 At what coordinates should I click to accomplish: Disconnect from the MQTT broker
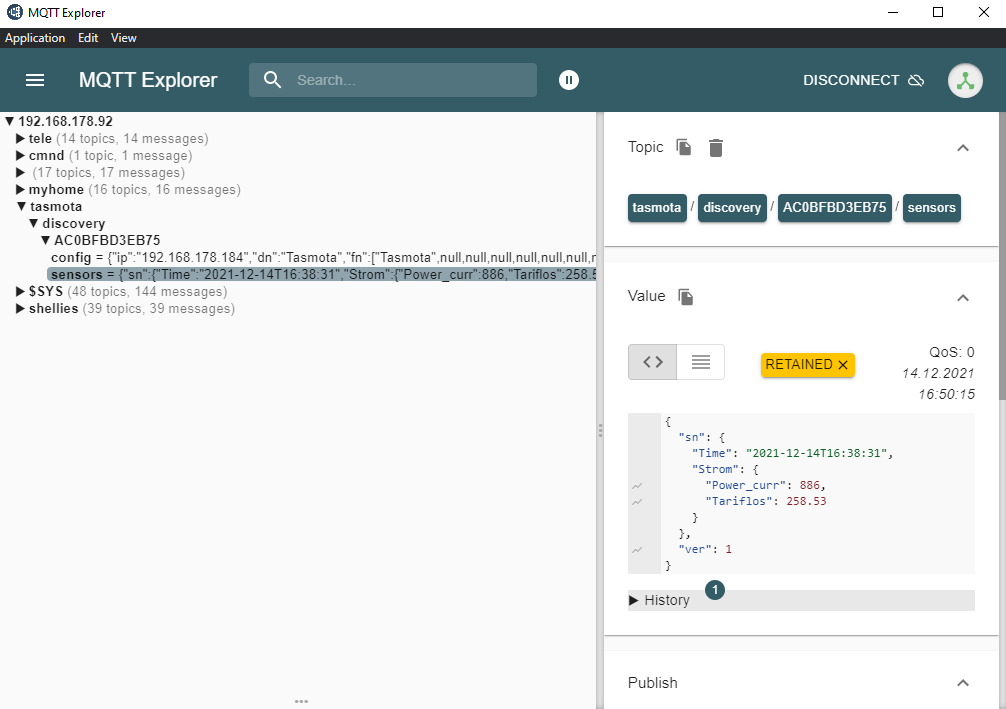(x=863, y=80)
